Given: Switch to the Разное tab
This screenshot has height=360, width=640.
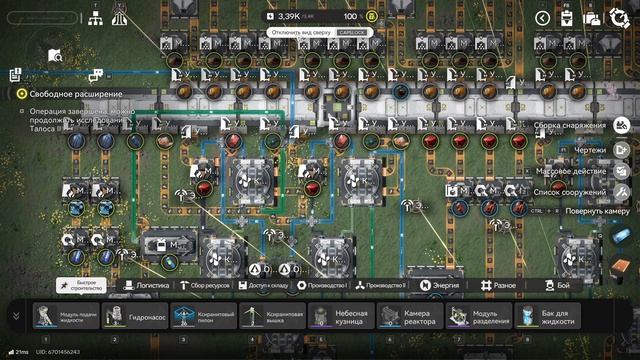Looking at the screenshot, I should (498, 285).
